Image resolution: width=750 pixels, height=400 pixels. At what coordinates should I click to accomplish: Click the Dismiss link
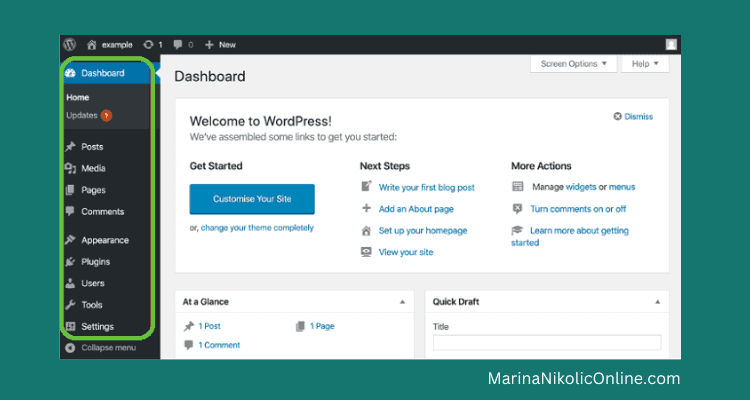tap(639, 117)
